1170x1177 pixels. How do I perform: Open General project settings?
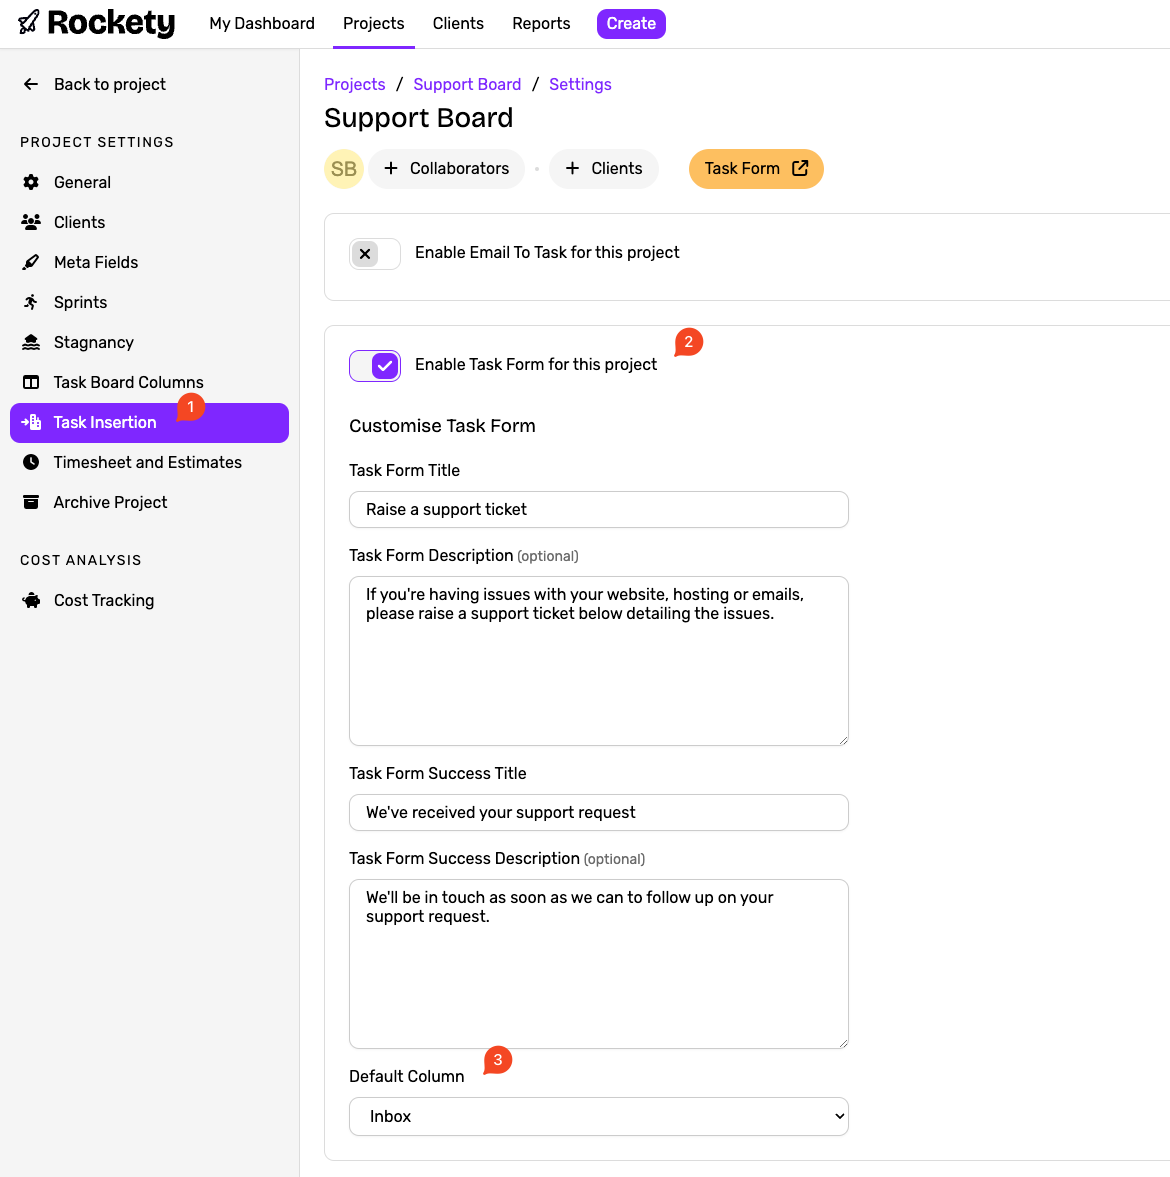[x=149, y=182]
